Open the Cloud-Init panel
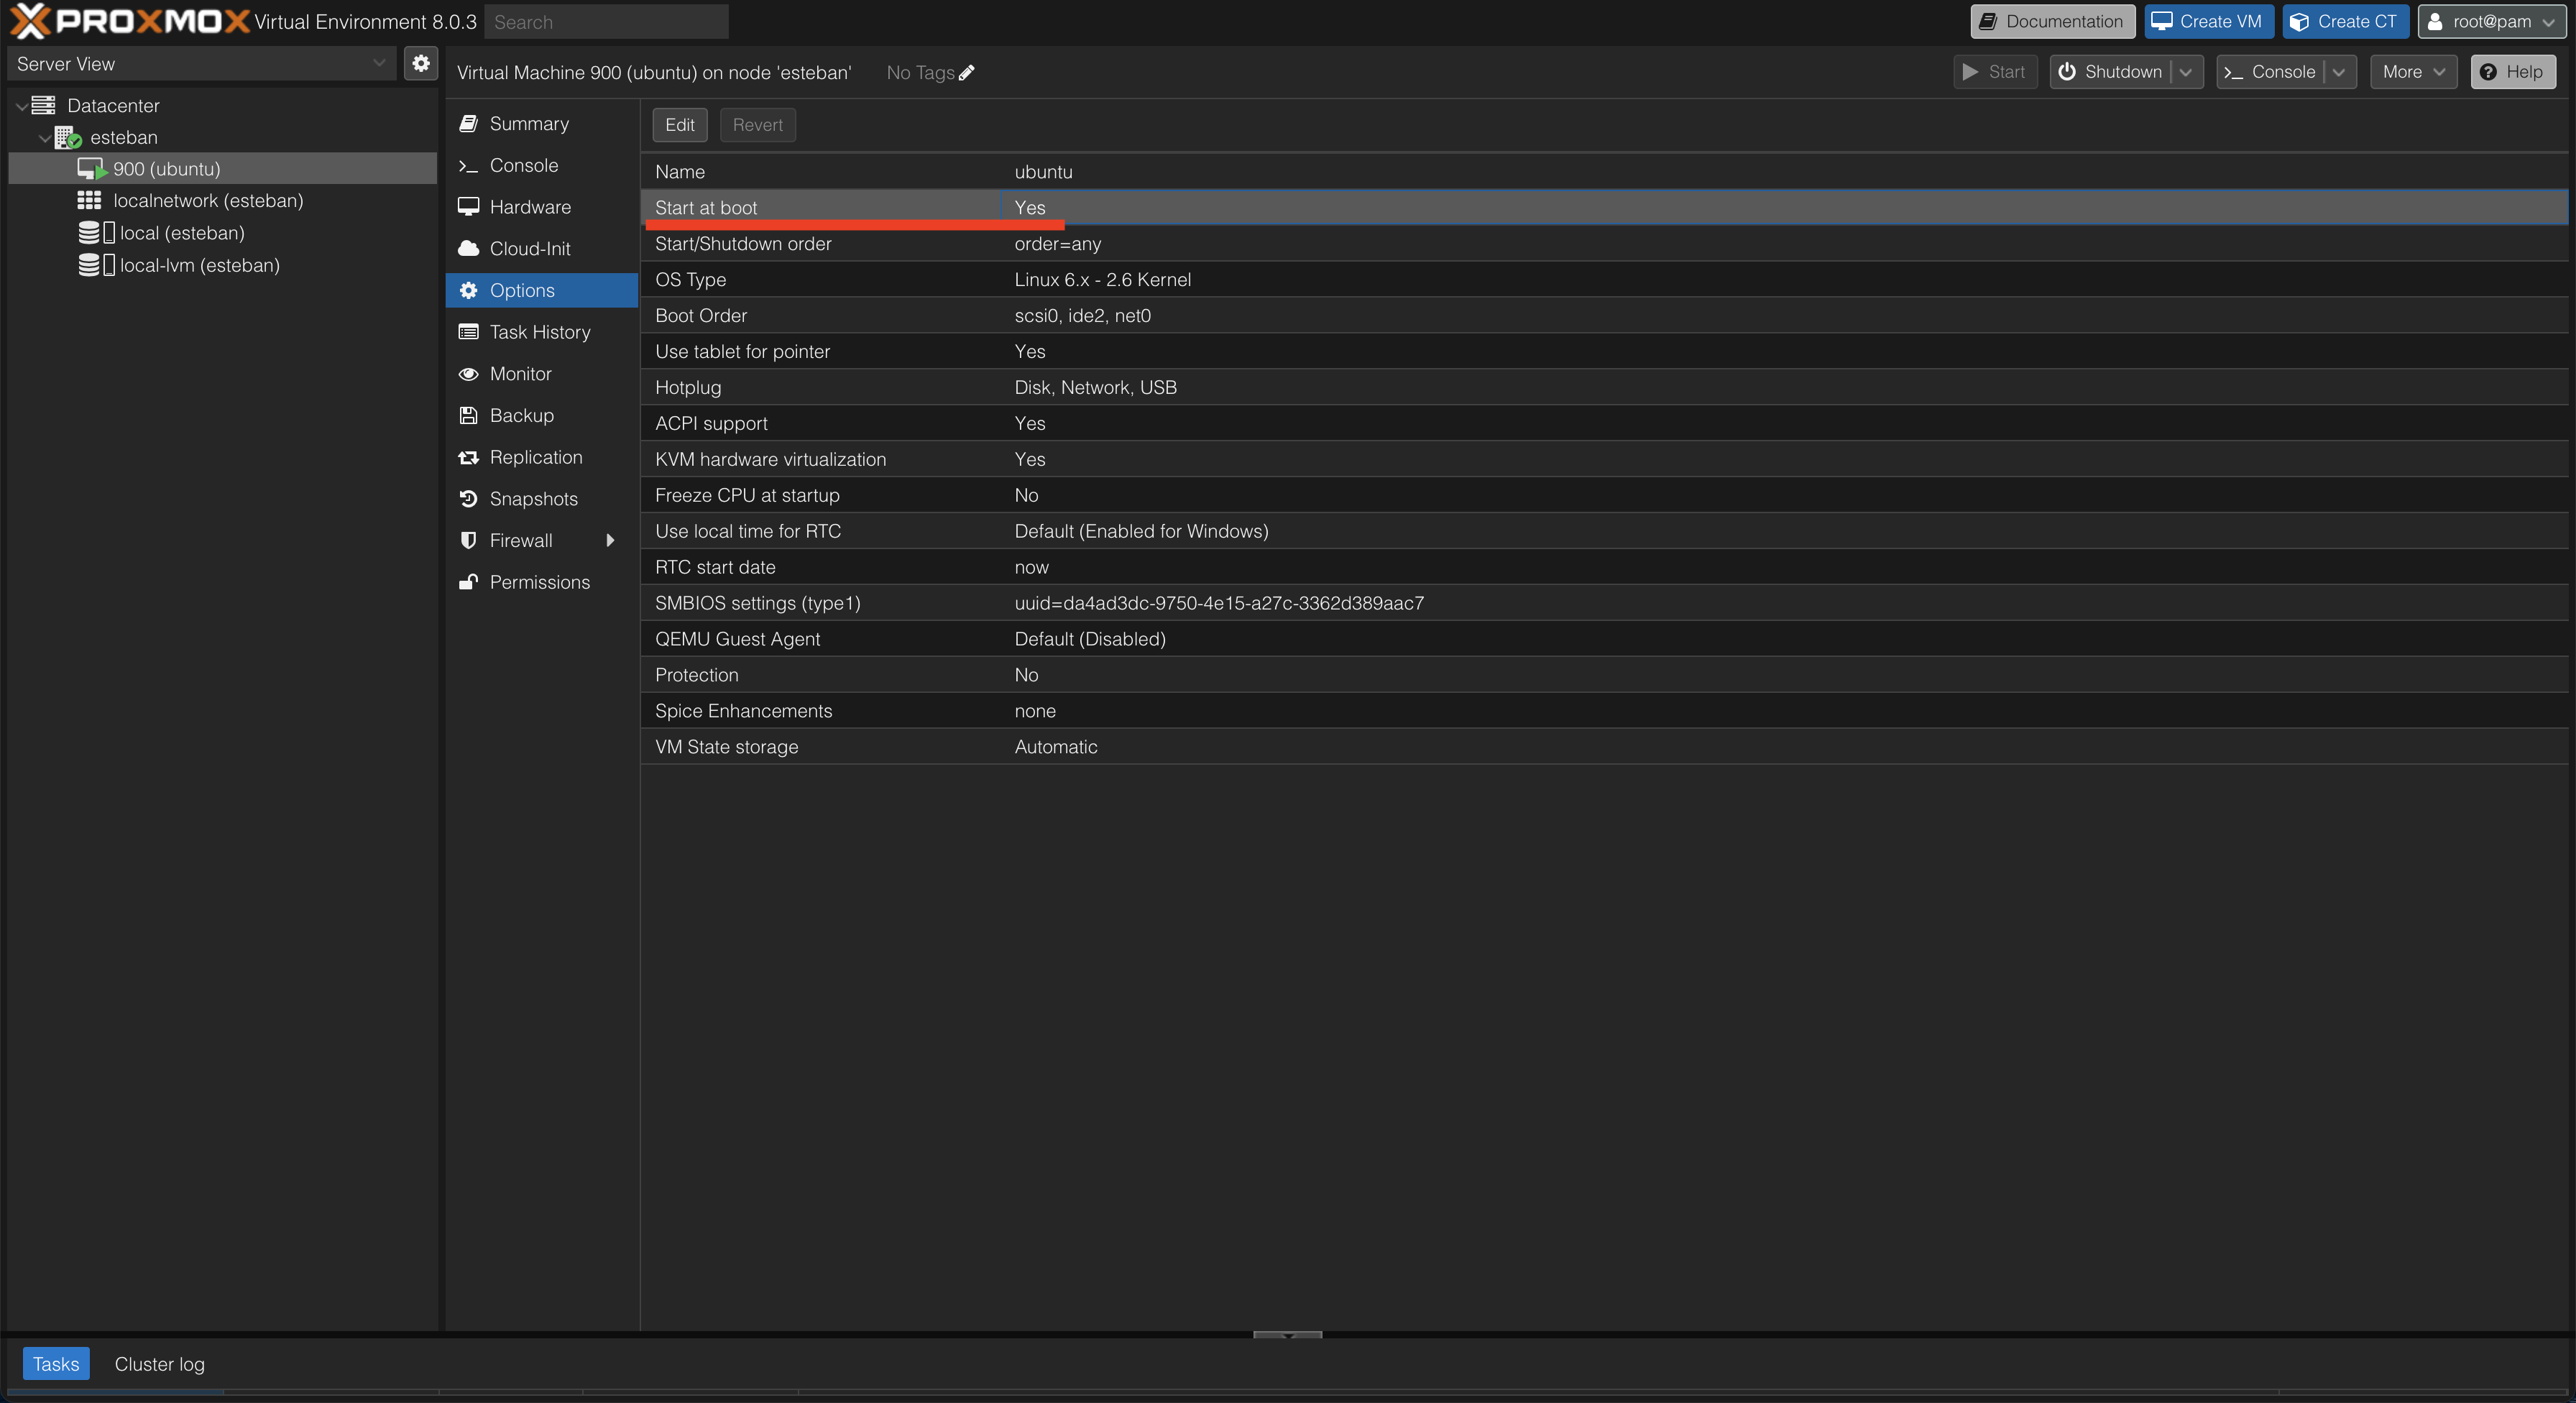 click(x=541, y=248)
